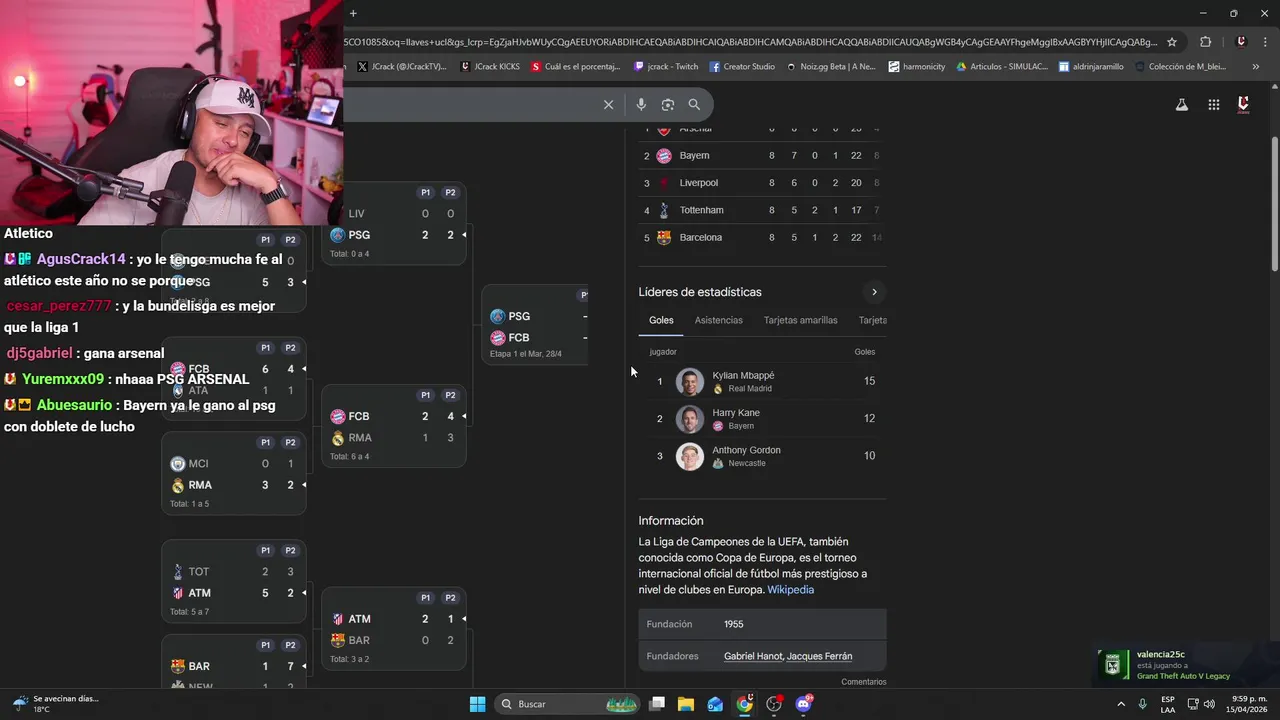The image size is (1280, 720).
Task: Open the clock and date panel
Action: [x=1249, y=704]
